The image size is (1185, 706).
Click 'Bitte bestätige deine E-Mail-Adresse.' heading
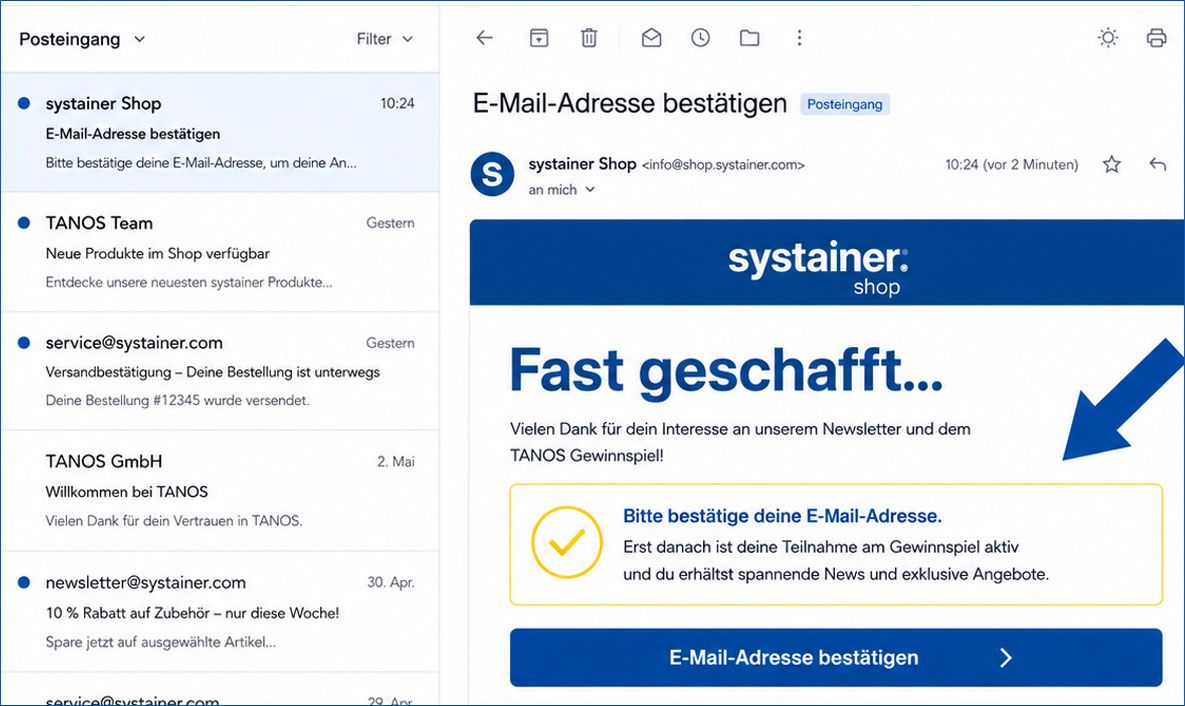[x=782, y=516]
